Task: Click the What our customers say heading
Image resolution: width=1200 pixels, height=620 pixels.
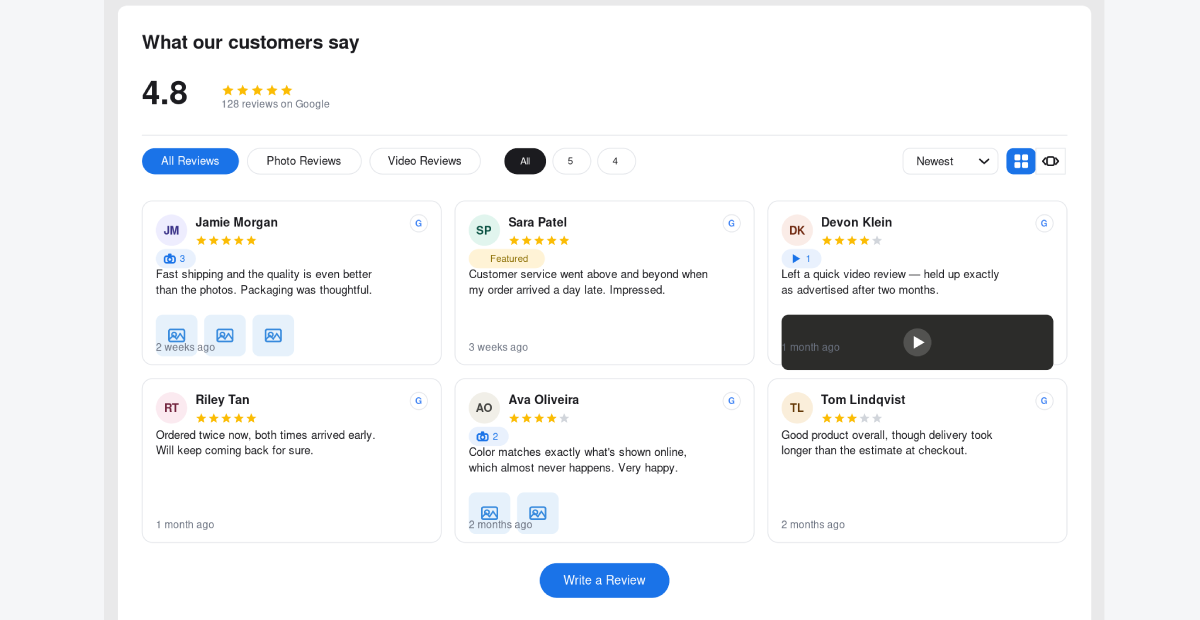Action: [x=250, y=42]
